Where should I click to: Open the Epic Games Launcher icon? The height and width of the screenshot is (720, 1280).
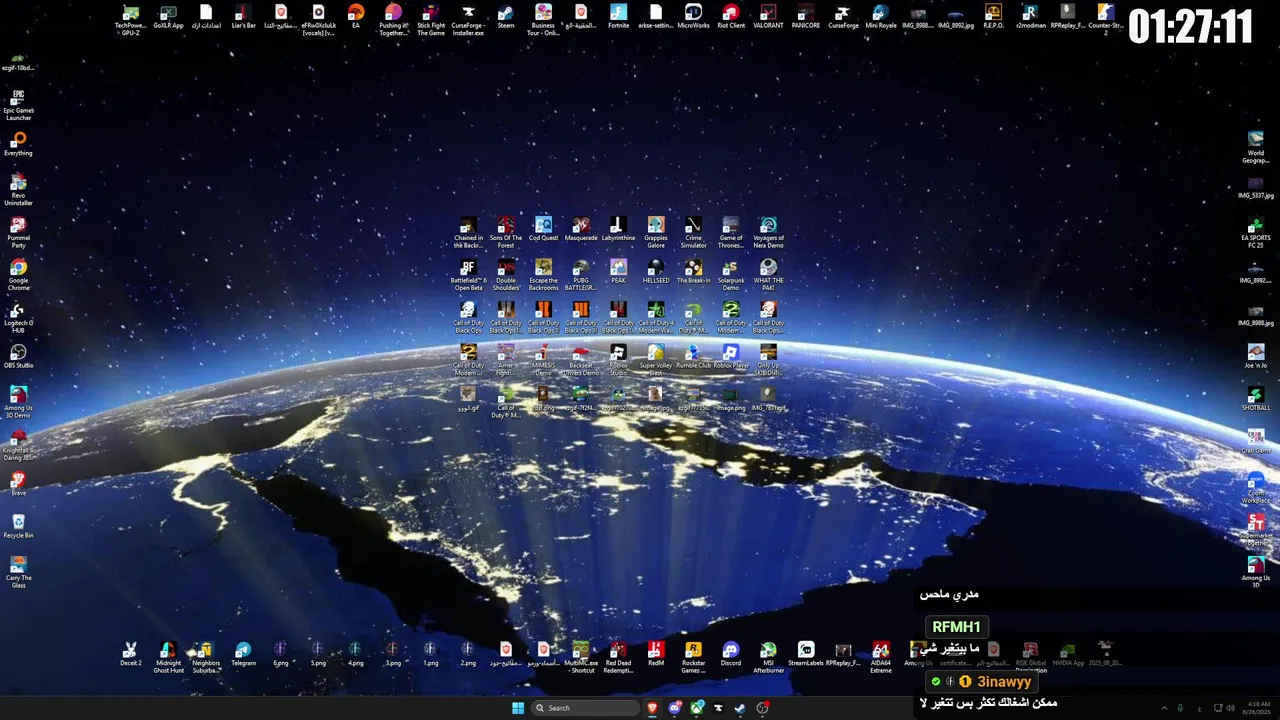pyautogui.click(x=18, y=105)
